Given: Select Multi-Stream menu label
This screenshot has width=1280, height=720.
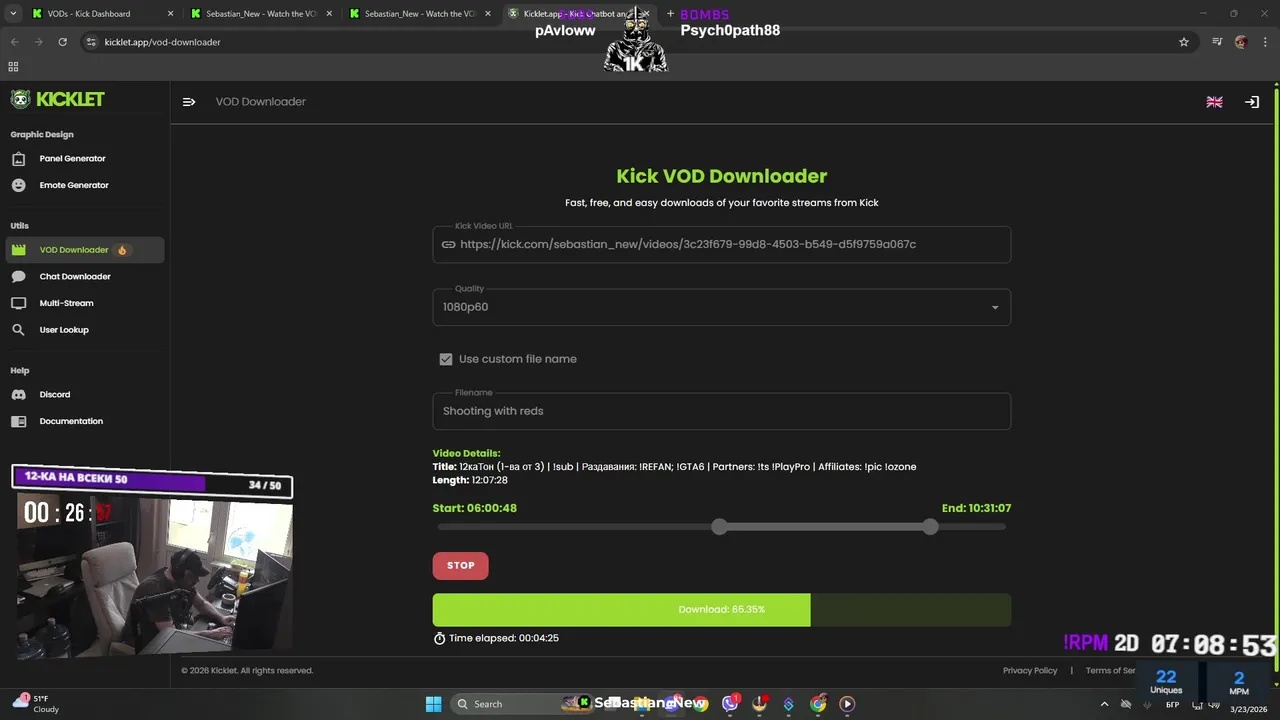Looking at the screenshot, I should (66, 303).
